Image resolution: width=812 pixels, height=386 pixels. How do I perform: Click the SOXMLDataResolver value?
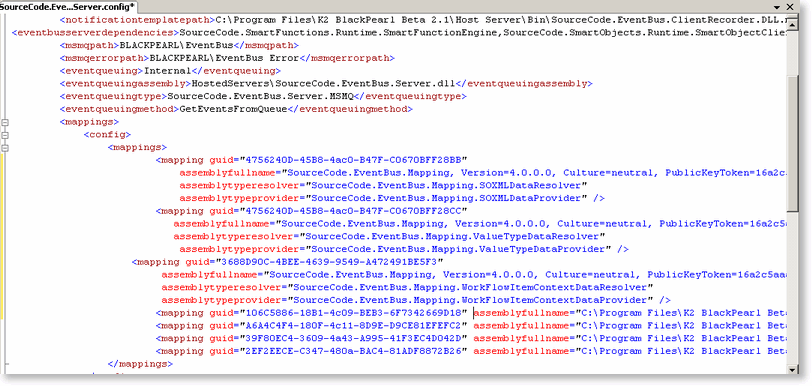[x=446, y=185]
